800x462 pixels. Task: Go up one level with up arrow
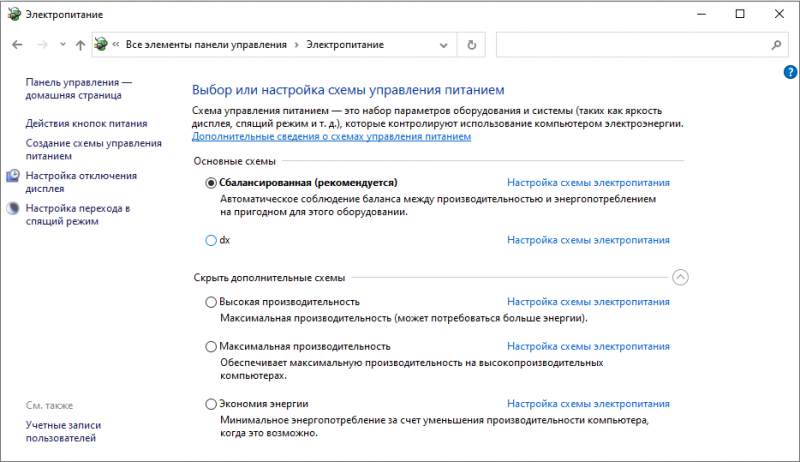click(80, 45)
